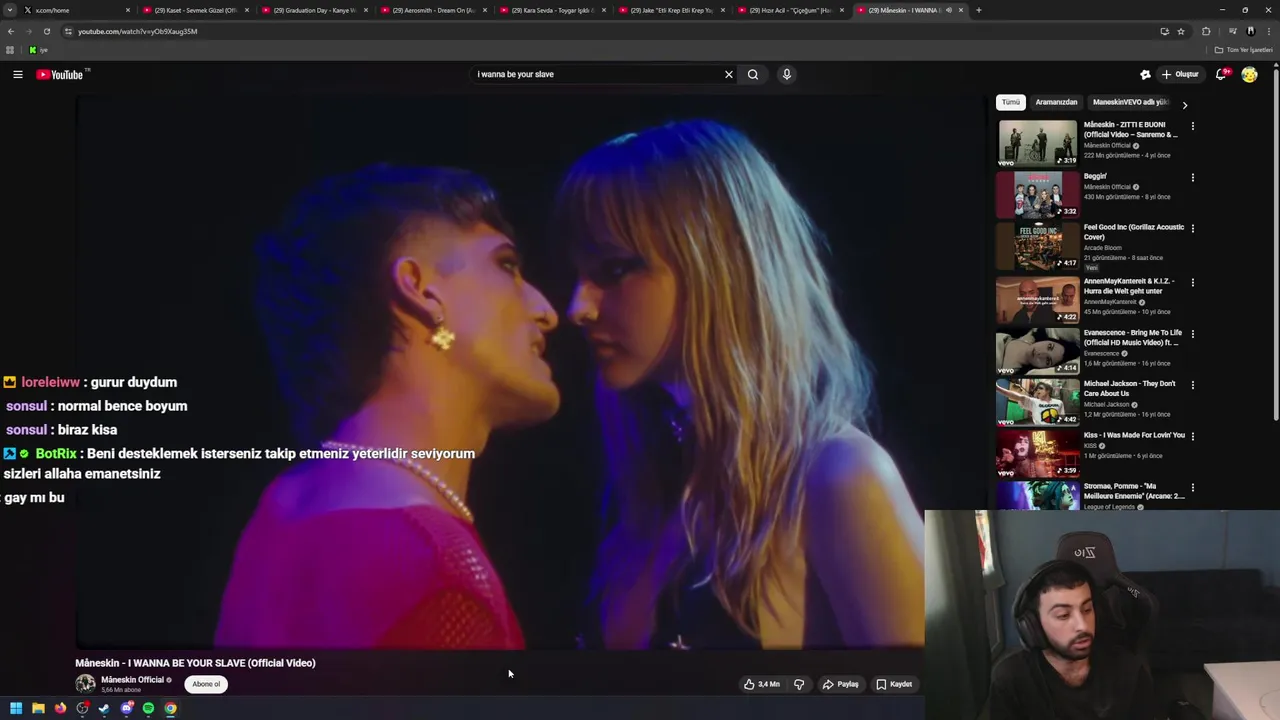The image size is (1280, 720).
Task: Open more options for Evanescence video
Action: coord(1192,334)
